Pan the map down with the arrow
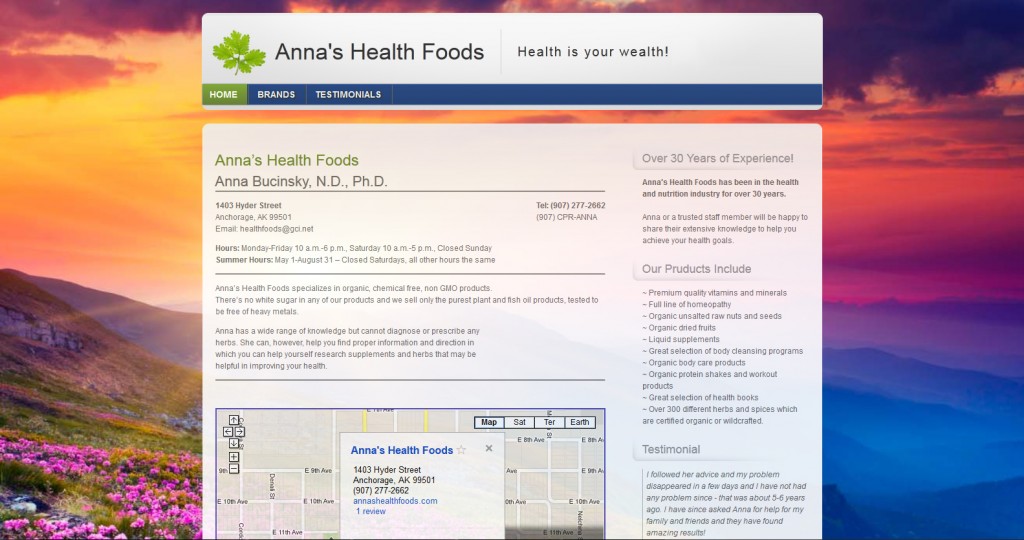1024x540 pixels. tap(234, 443)
